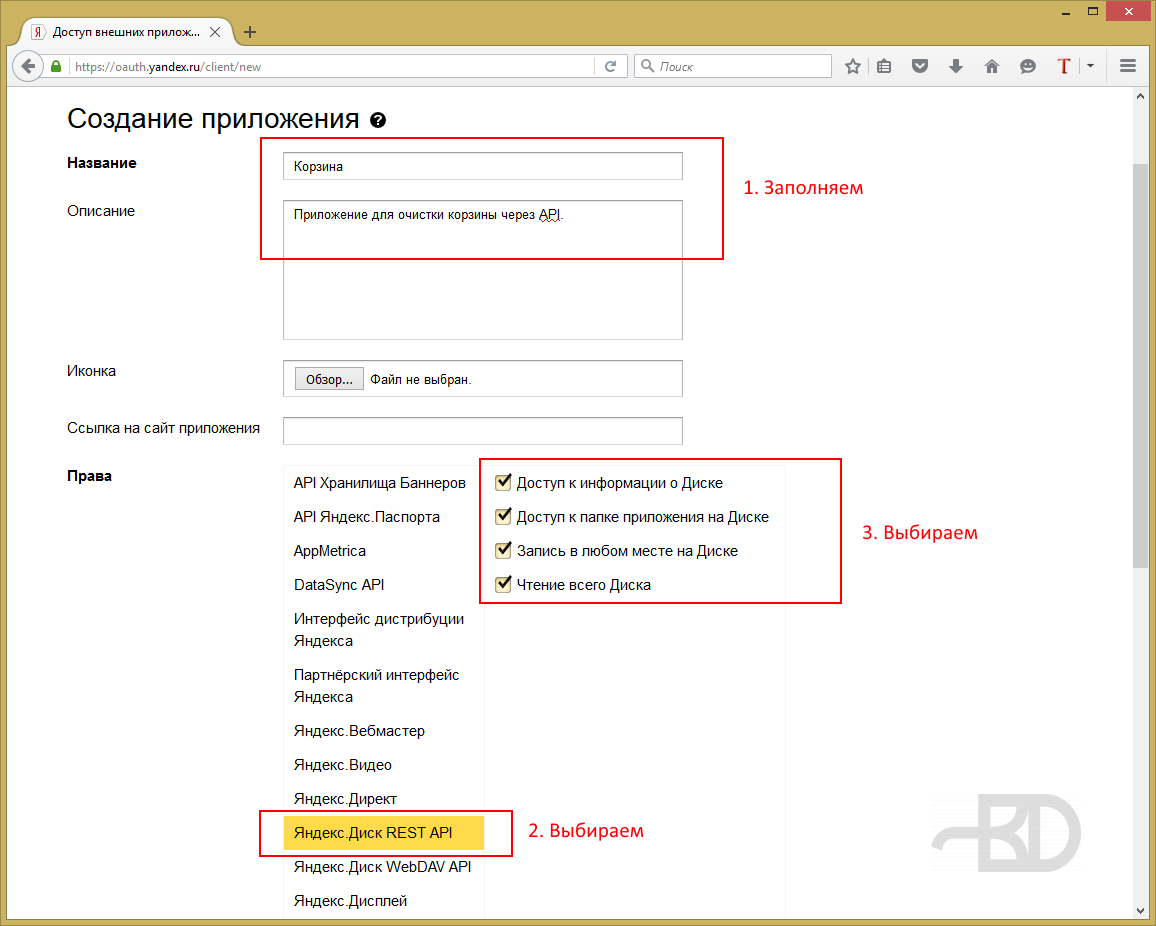
Task: Click the Yandex favicon on the tab
Action: tap(38, 32)
